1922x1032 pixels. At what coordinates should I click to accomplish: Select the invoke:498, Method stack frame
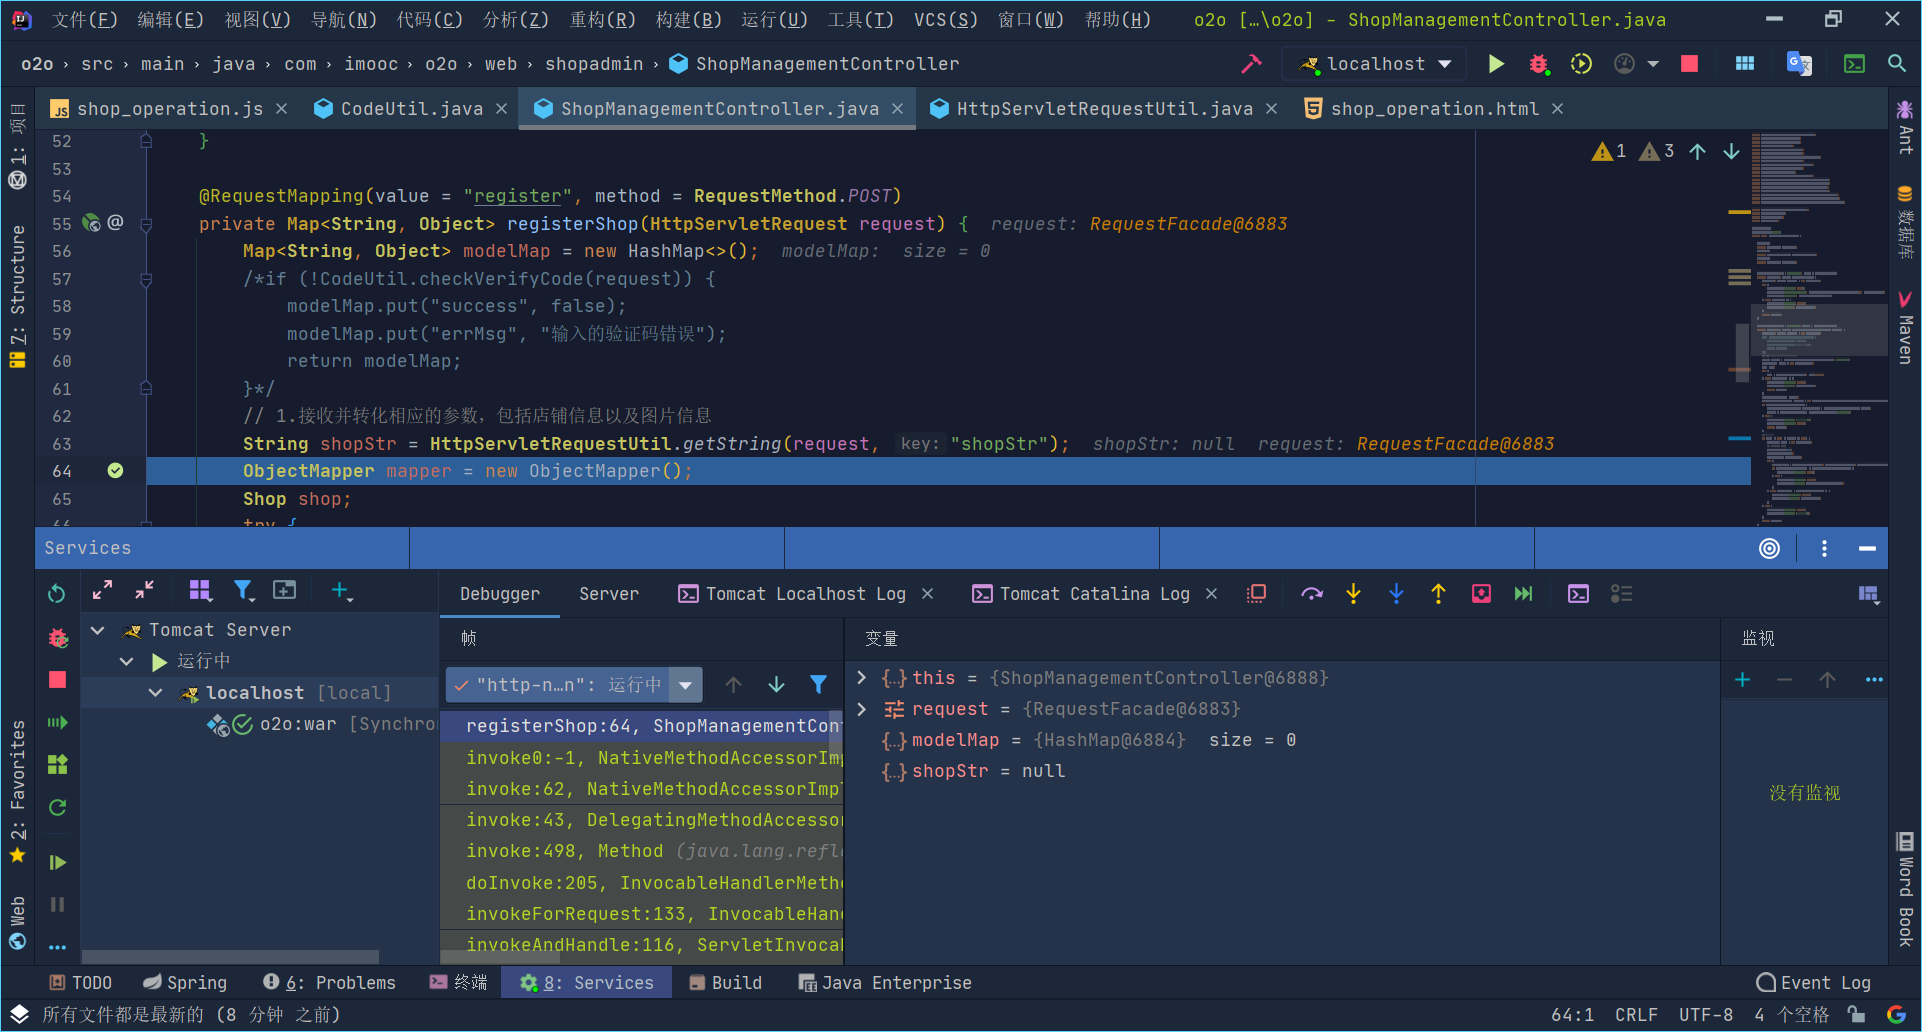pos(642,851)
